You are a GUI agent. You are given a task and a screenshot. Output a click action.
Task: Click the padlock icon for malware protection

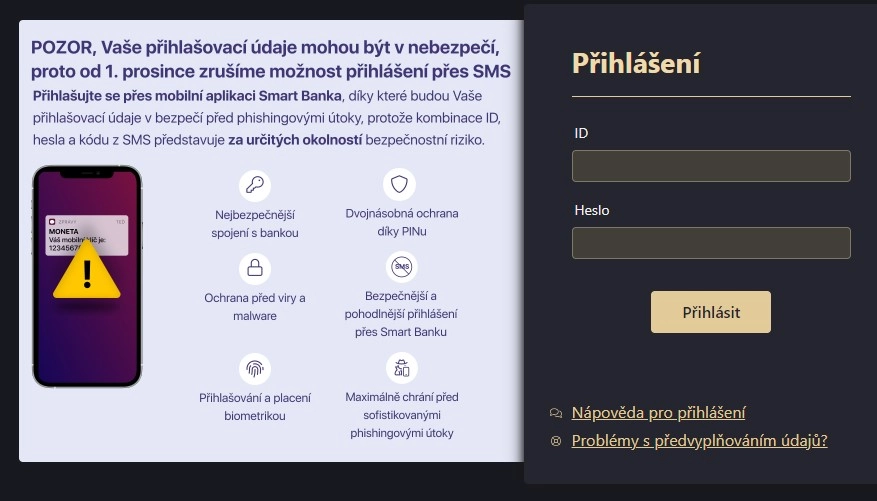tap(255, 268)
